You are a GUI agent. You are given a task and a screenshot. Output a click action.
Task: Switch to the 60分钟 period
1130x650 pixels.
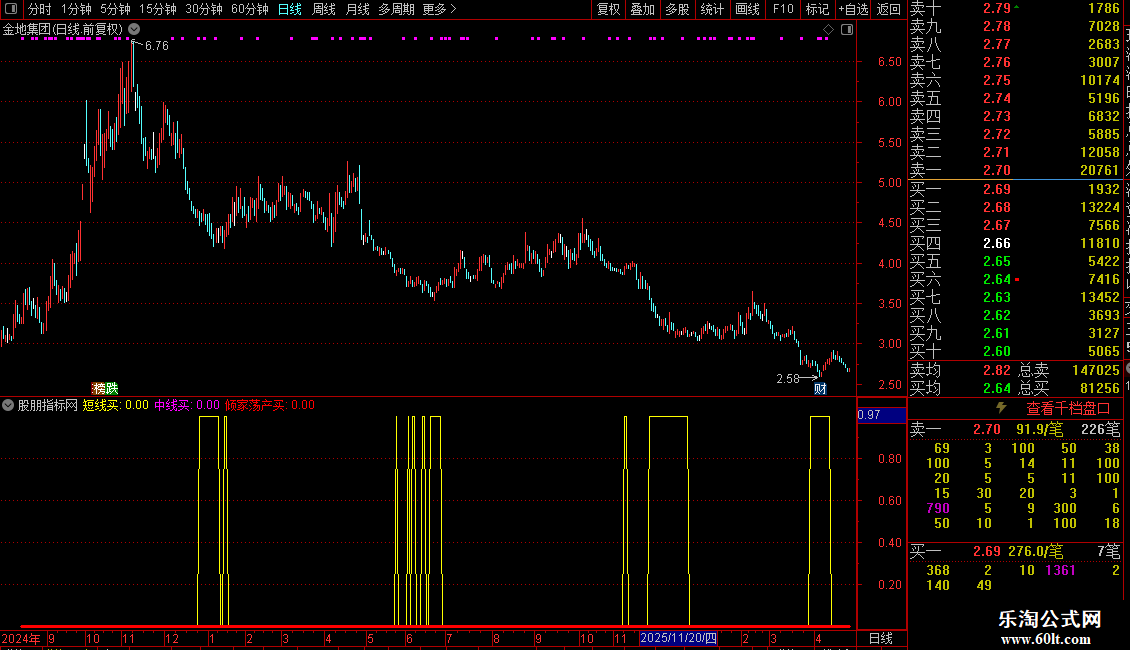[x=250, y=9]
